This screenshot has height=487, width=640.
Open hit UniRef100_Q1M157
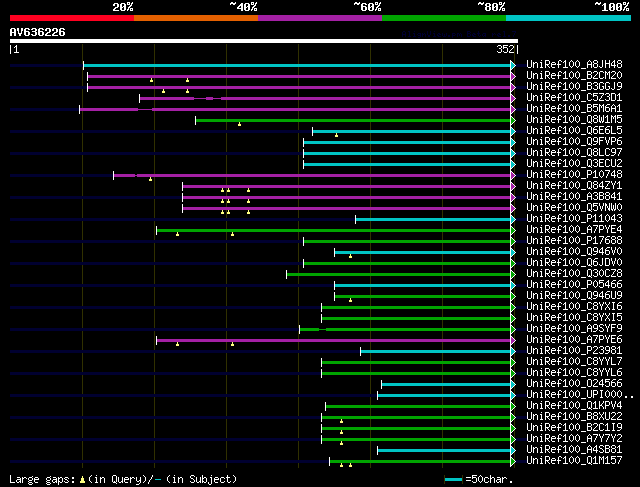click(574, 461)
